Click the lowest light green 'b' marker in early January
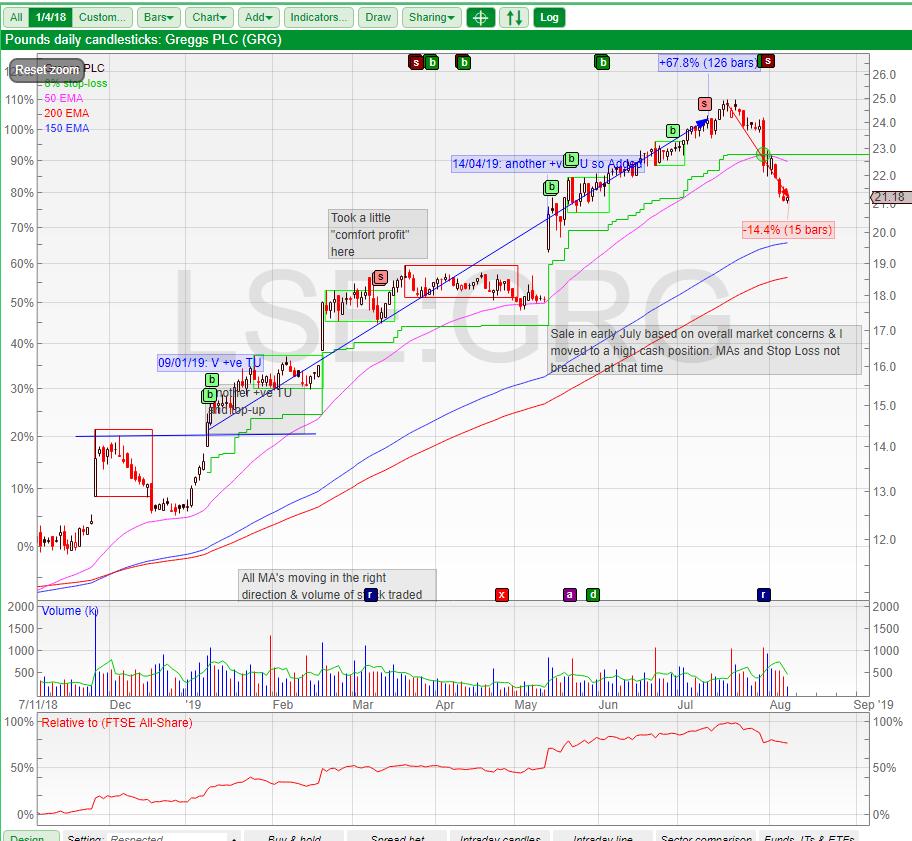Image resolution: width=912 pixels, height=841 pixels. point(209,395)
